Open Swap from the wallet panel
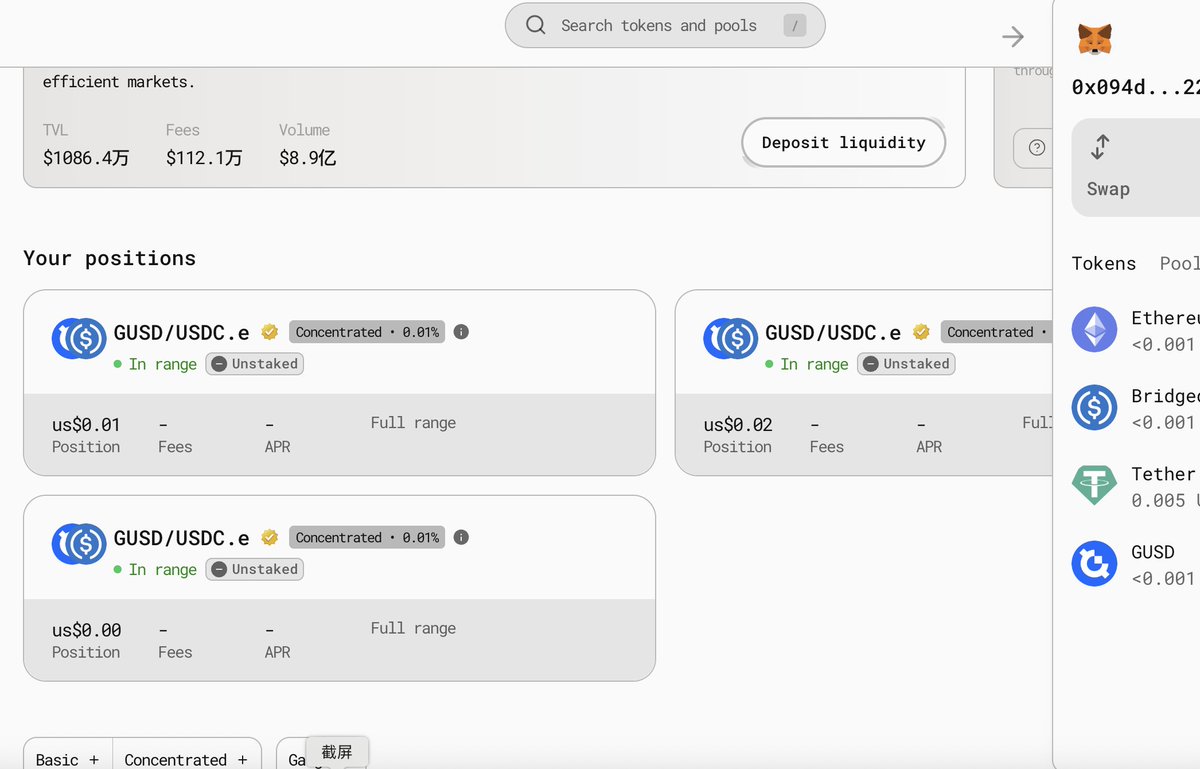1200x769 pixels. click(x=1135, y=168)
